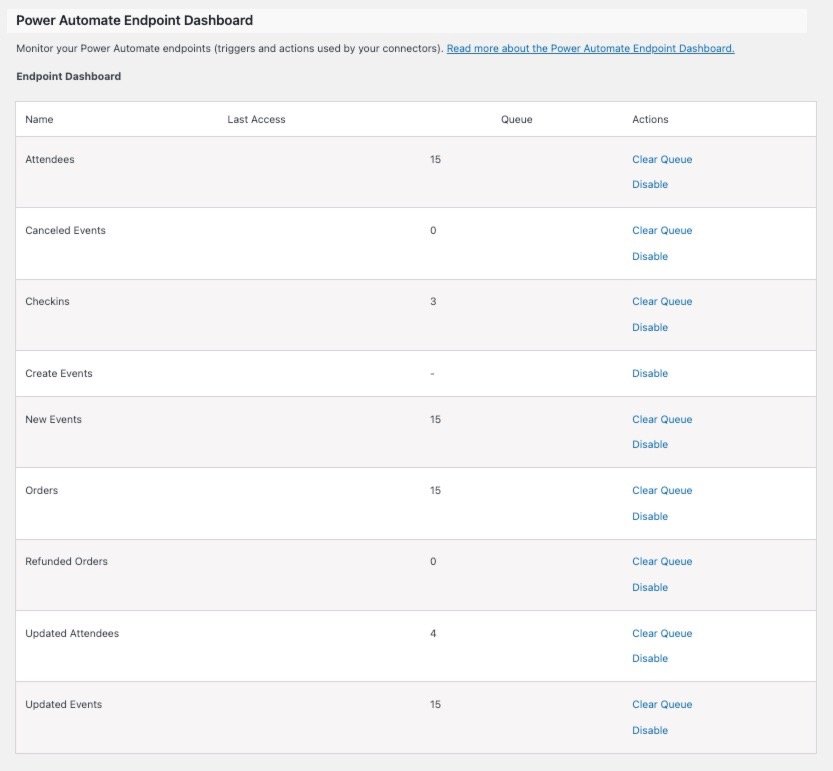Click the Endpoint Dashboard heading
This screenshot has height=771, width=833.
[x=68, y=76]
